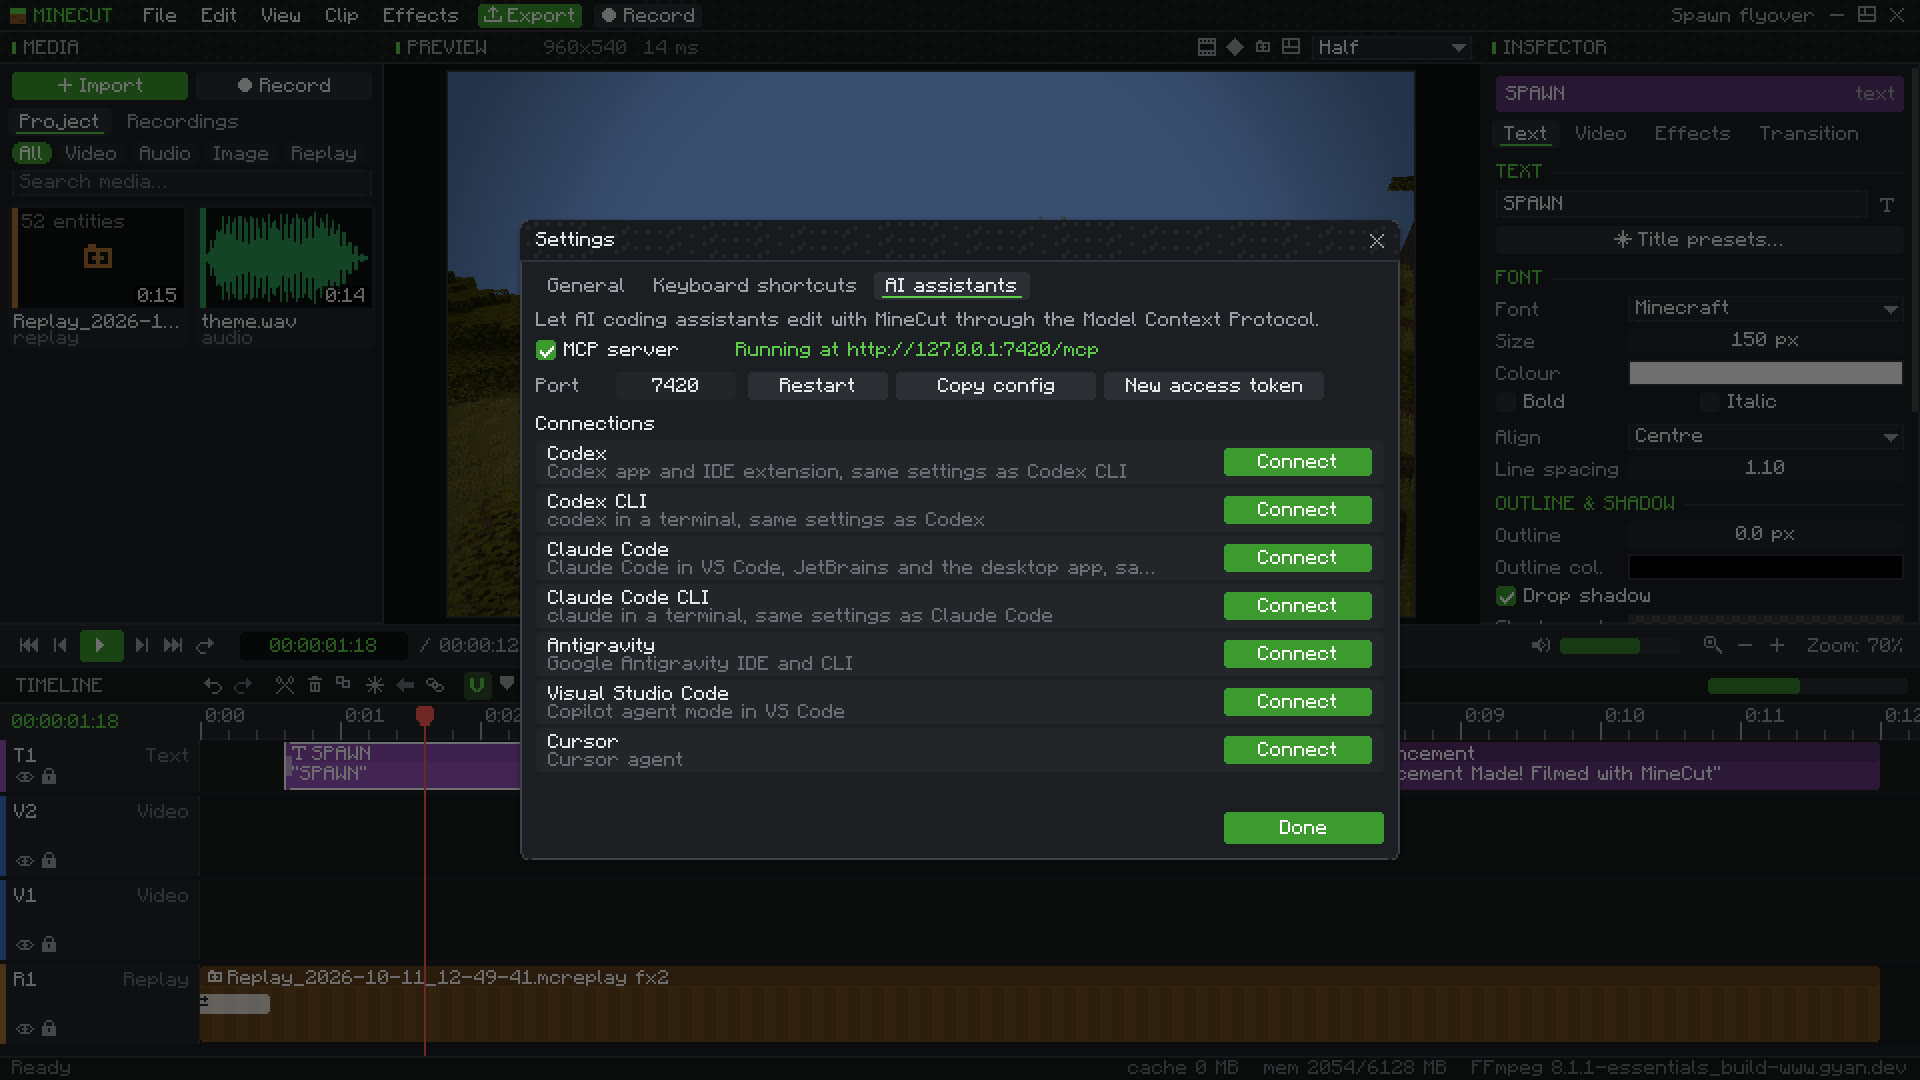Toggle loop playback icon
Screen dimensions: 1920x1080
206,646
